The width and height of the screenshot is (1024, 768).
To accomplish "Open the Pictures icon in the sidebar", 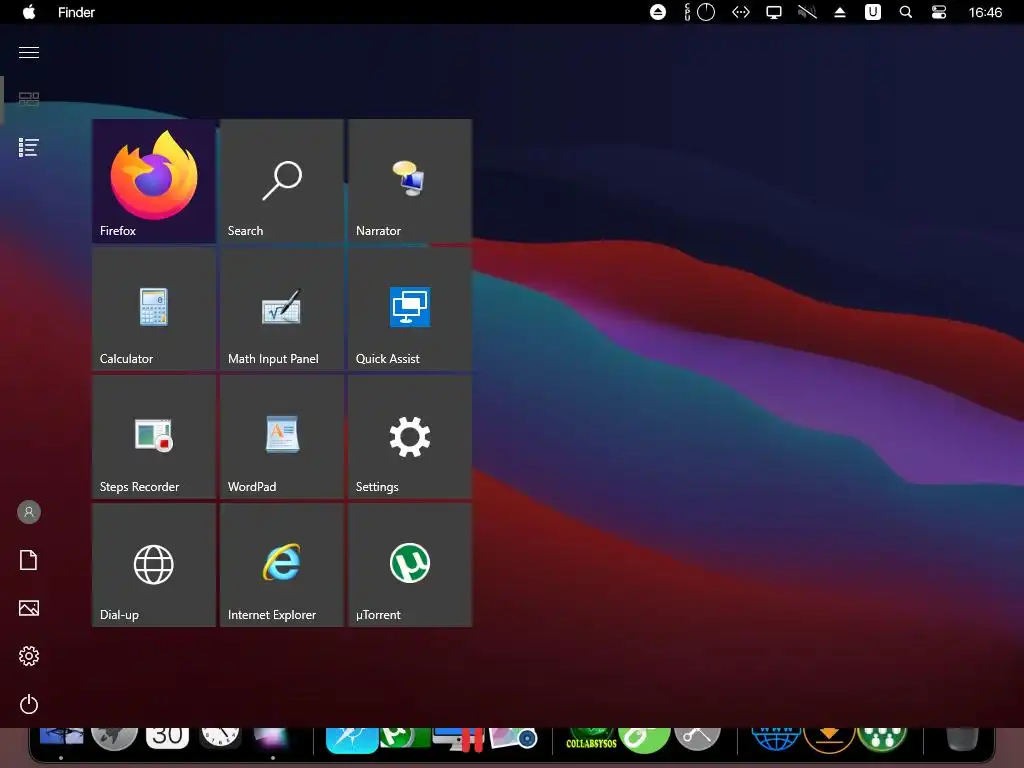I will [x=29, y=608].
